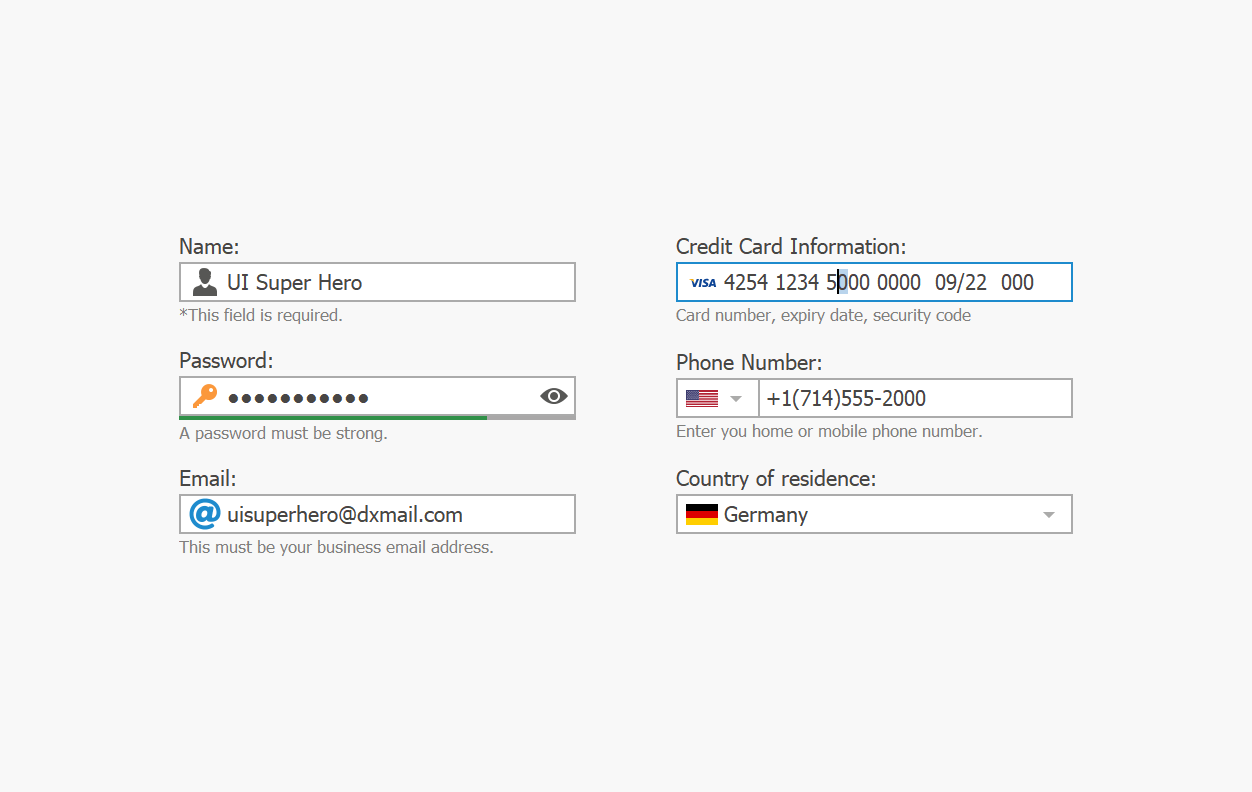The height and width of the screenshot is (792, 1252).
Task: Expand the Country of residence dropdown arrow
Action: 1049,514
